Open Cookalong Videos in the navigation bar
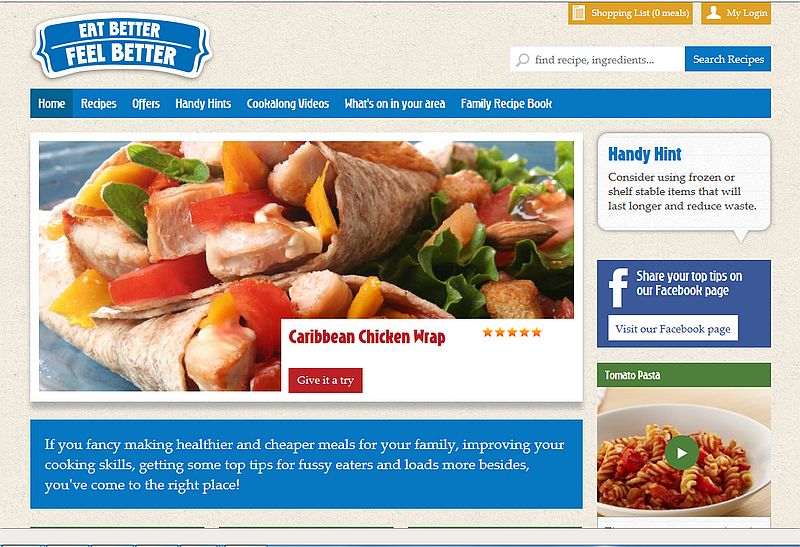The height and width of the screenshot is (547, 800). pyautogui.click(x=288, y=104)
